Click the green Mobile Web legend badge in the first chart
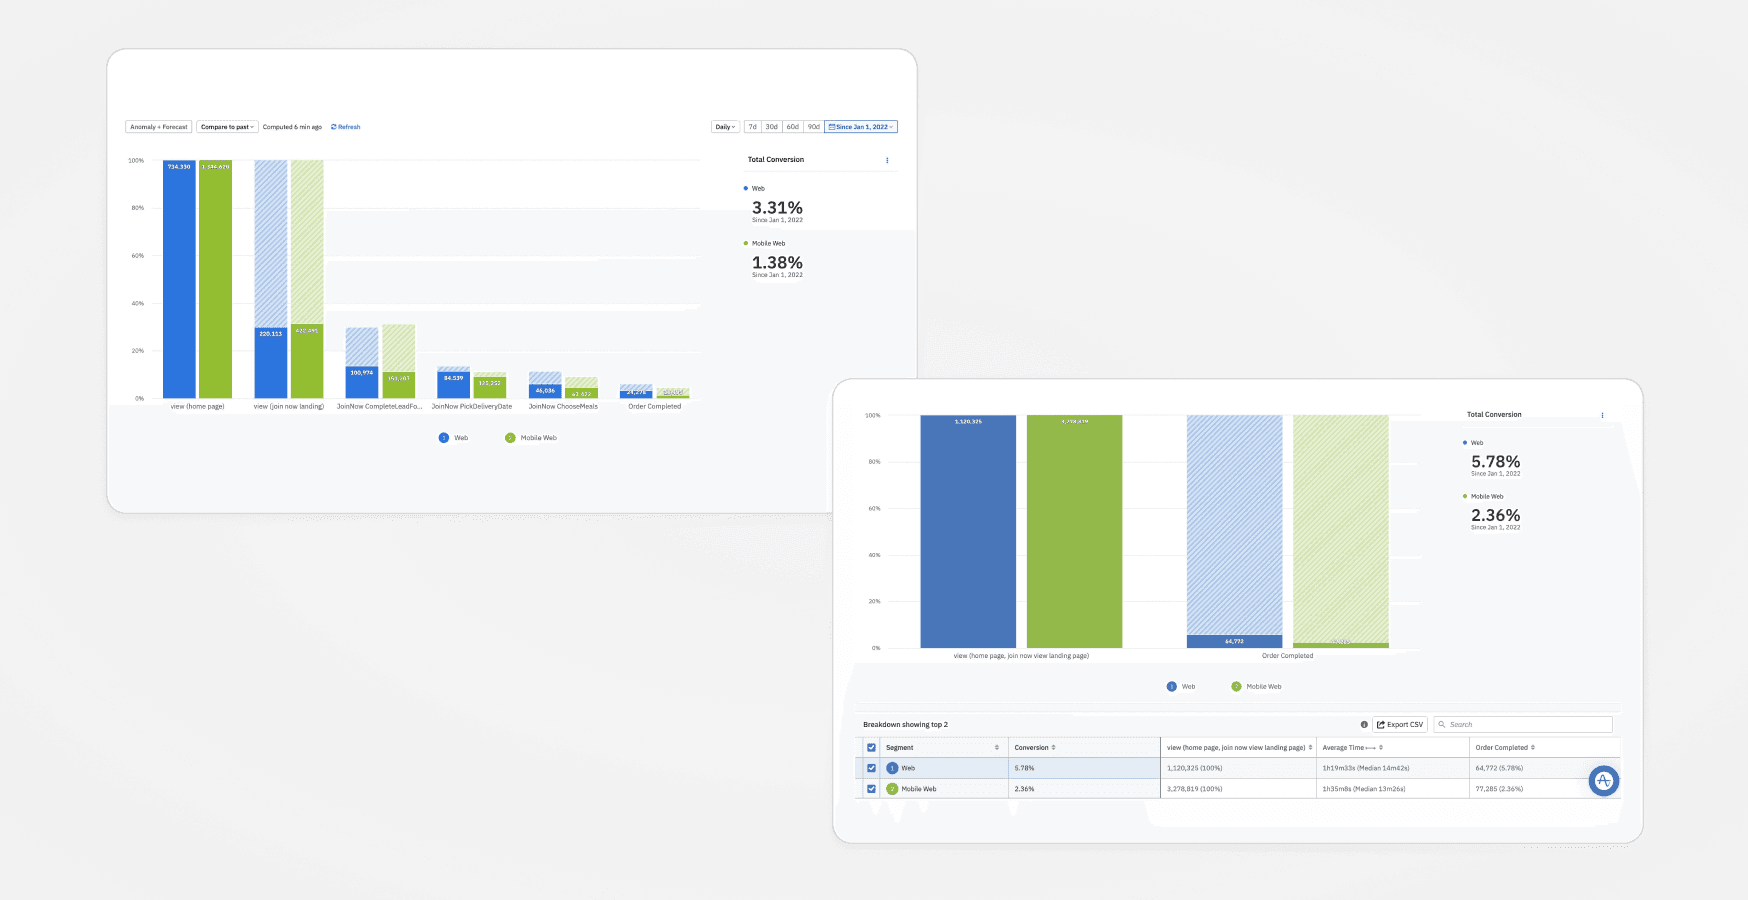 click(510, 438)
